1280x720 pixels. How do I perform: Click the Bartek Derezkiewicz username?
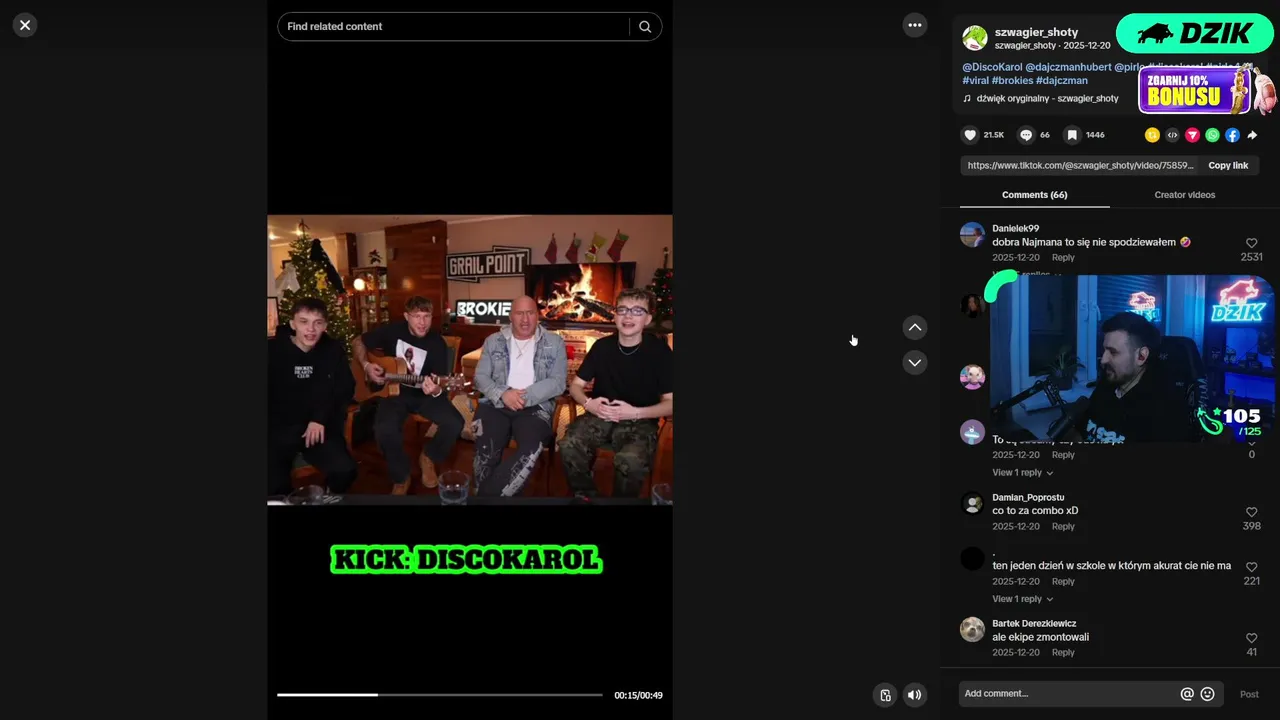1034,623
